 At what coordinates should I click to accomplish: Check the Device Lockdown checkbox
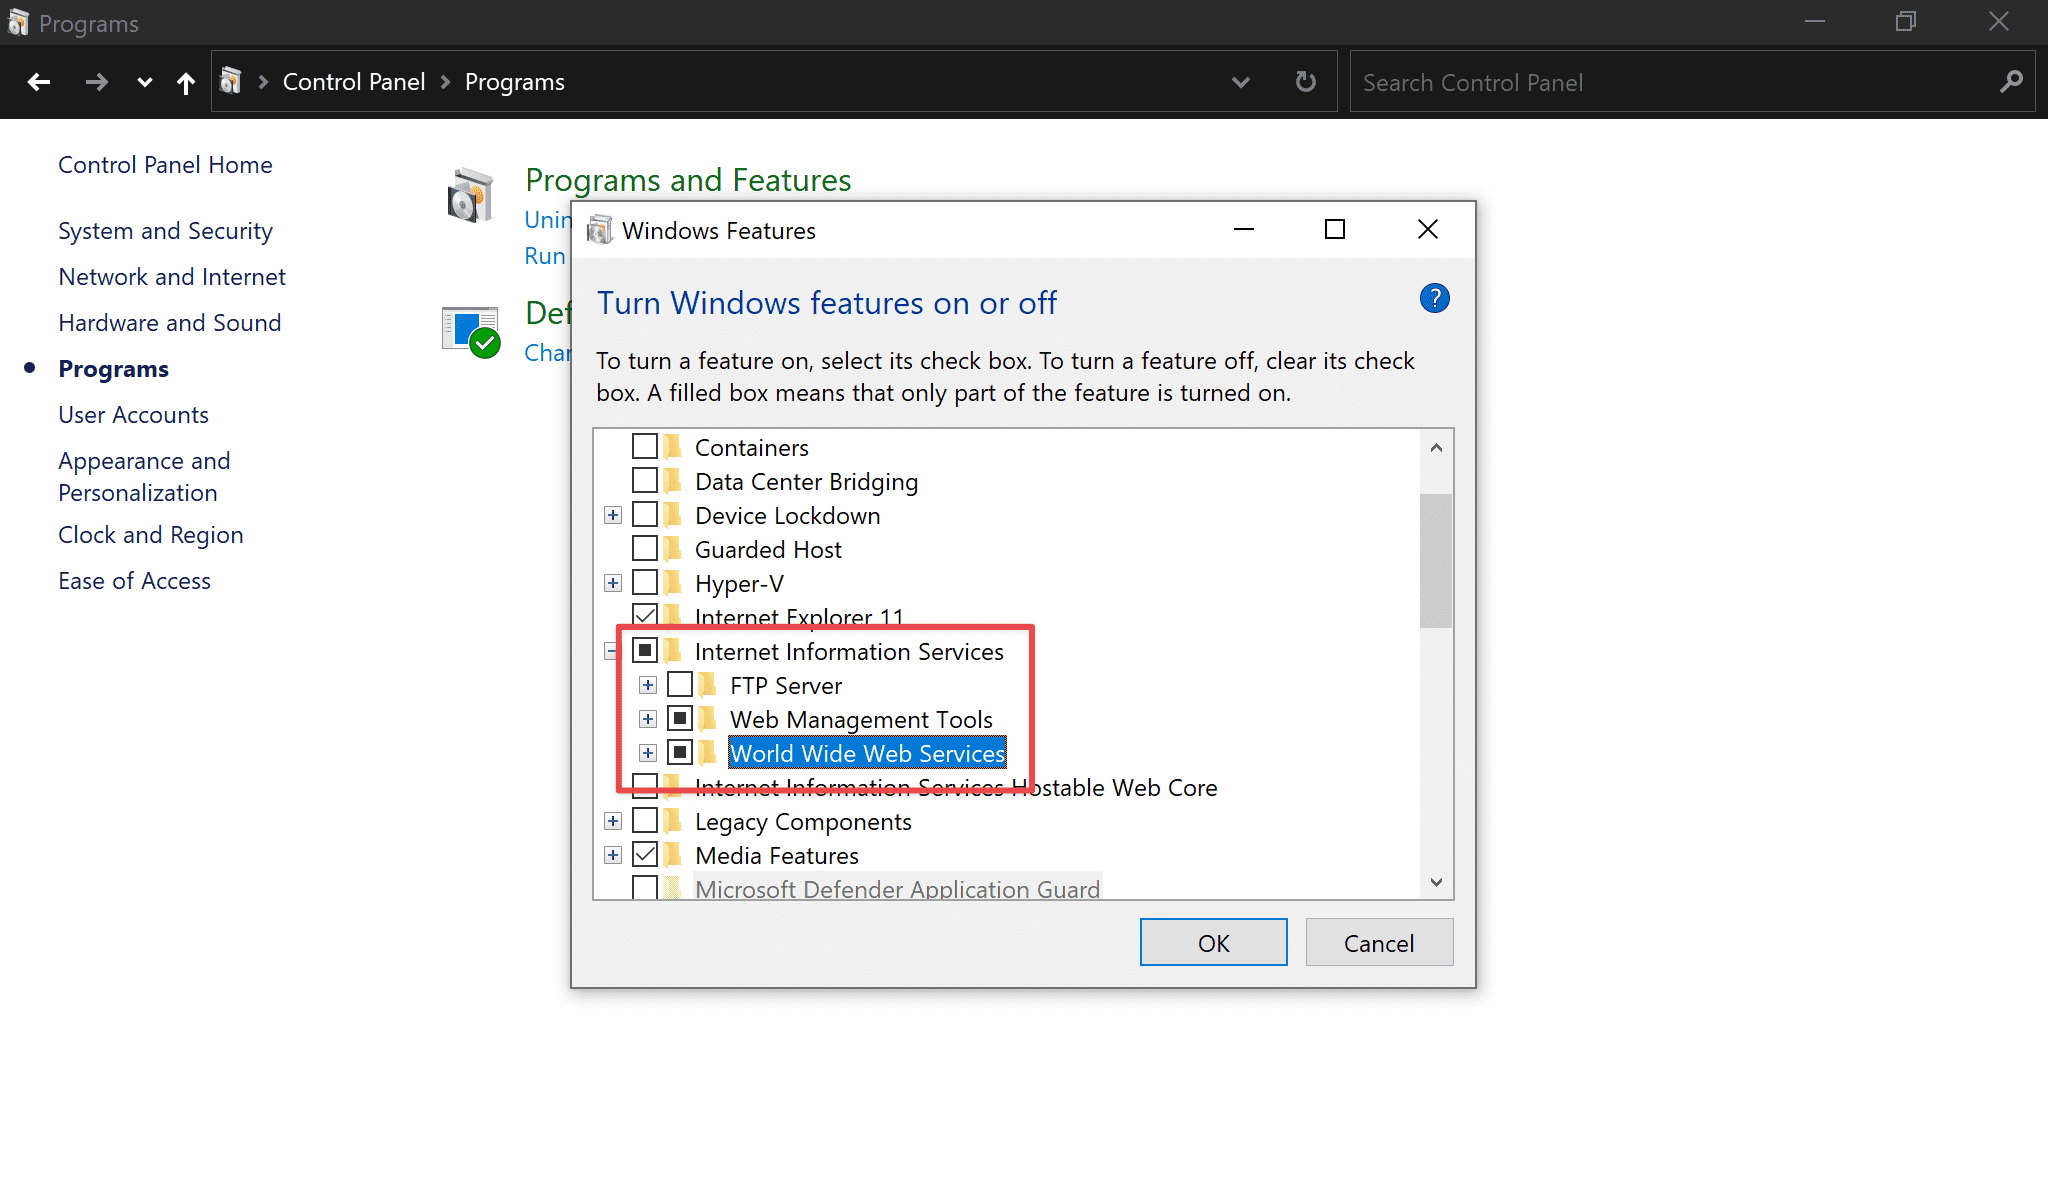(x=645, y=515)
